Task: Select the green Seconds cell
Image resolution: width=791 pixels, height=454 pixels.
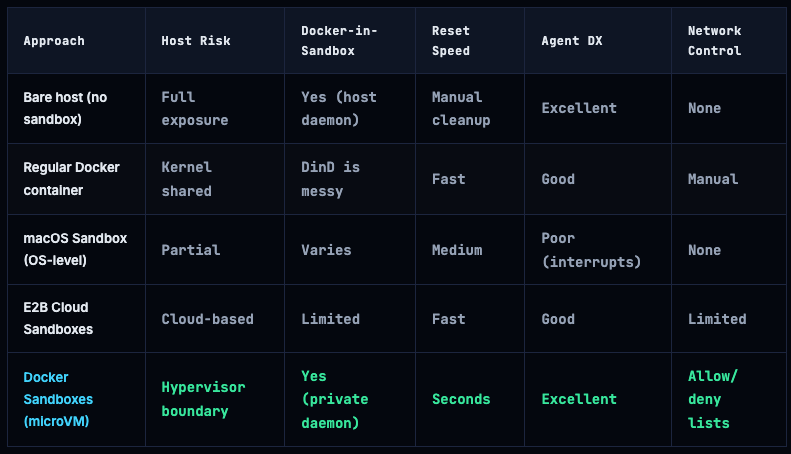Action: 461,399
